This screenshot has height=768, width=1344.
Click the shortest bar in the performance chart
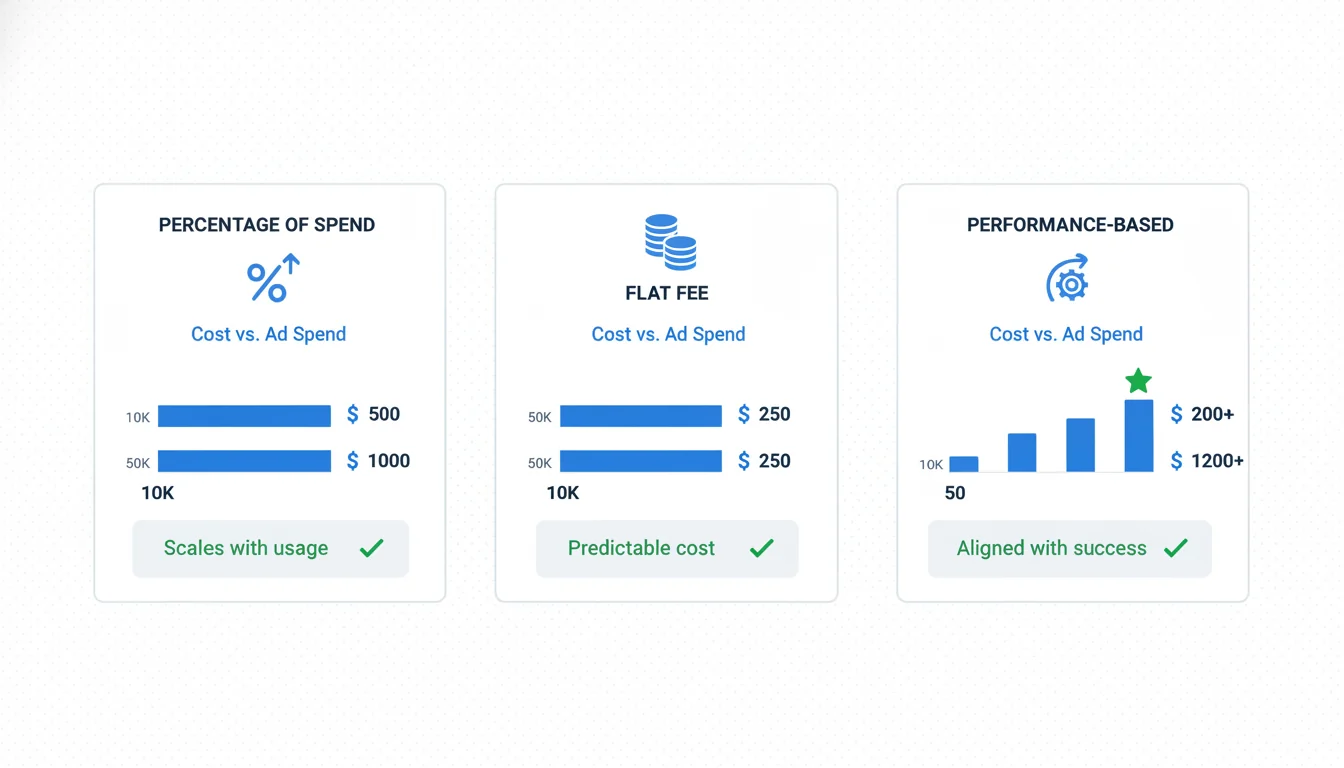pyautogui.click(x=963, y=464)
